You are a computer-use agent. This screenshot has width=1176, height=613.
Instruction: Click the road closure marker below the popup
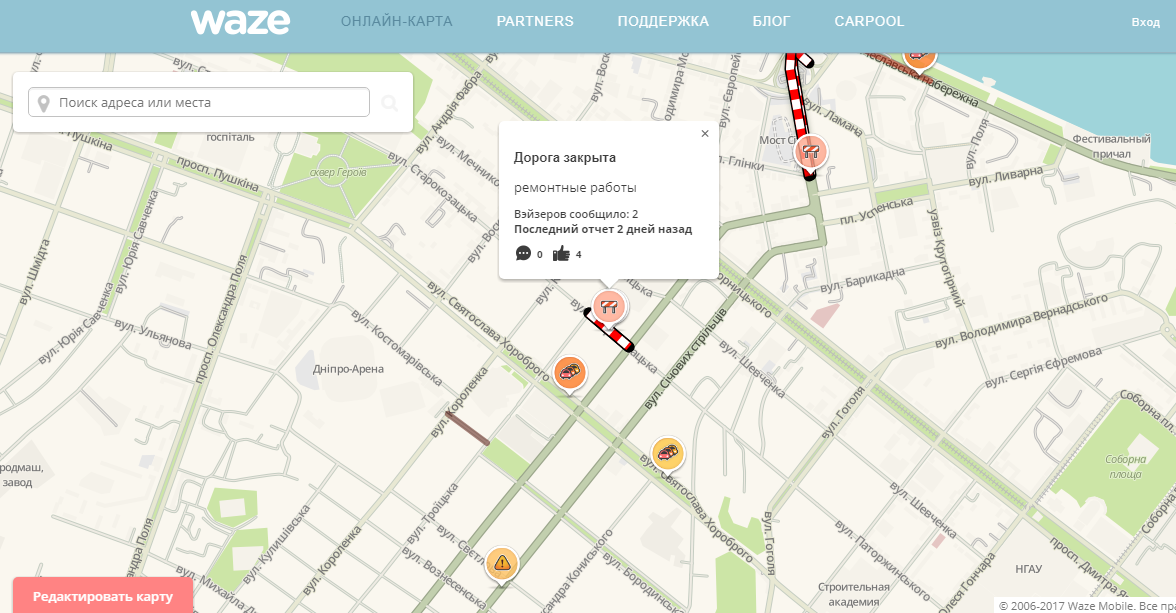(608, 305)
